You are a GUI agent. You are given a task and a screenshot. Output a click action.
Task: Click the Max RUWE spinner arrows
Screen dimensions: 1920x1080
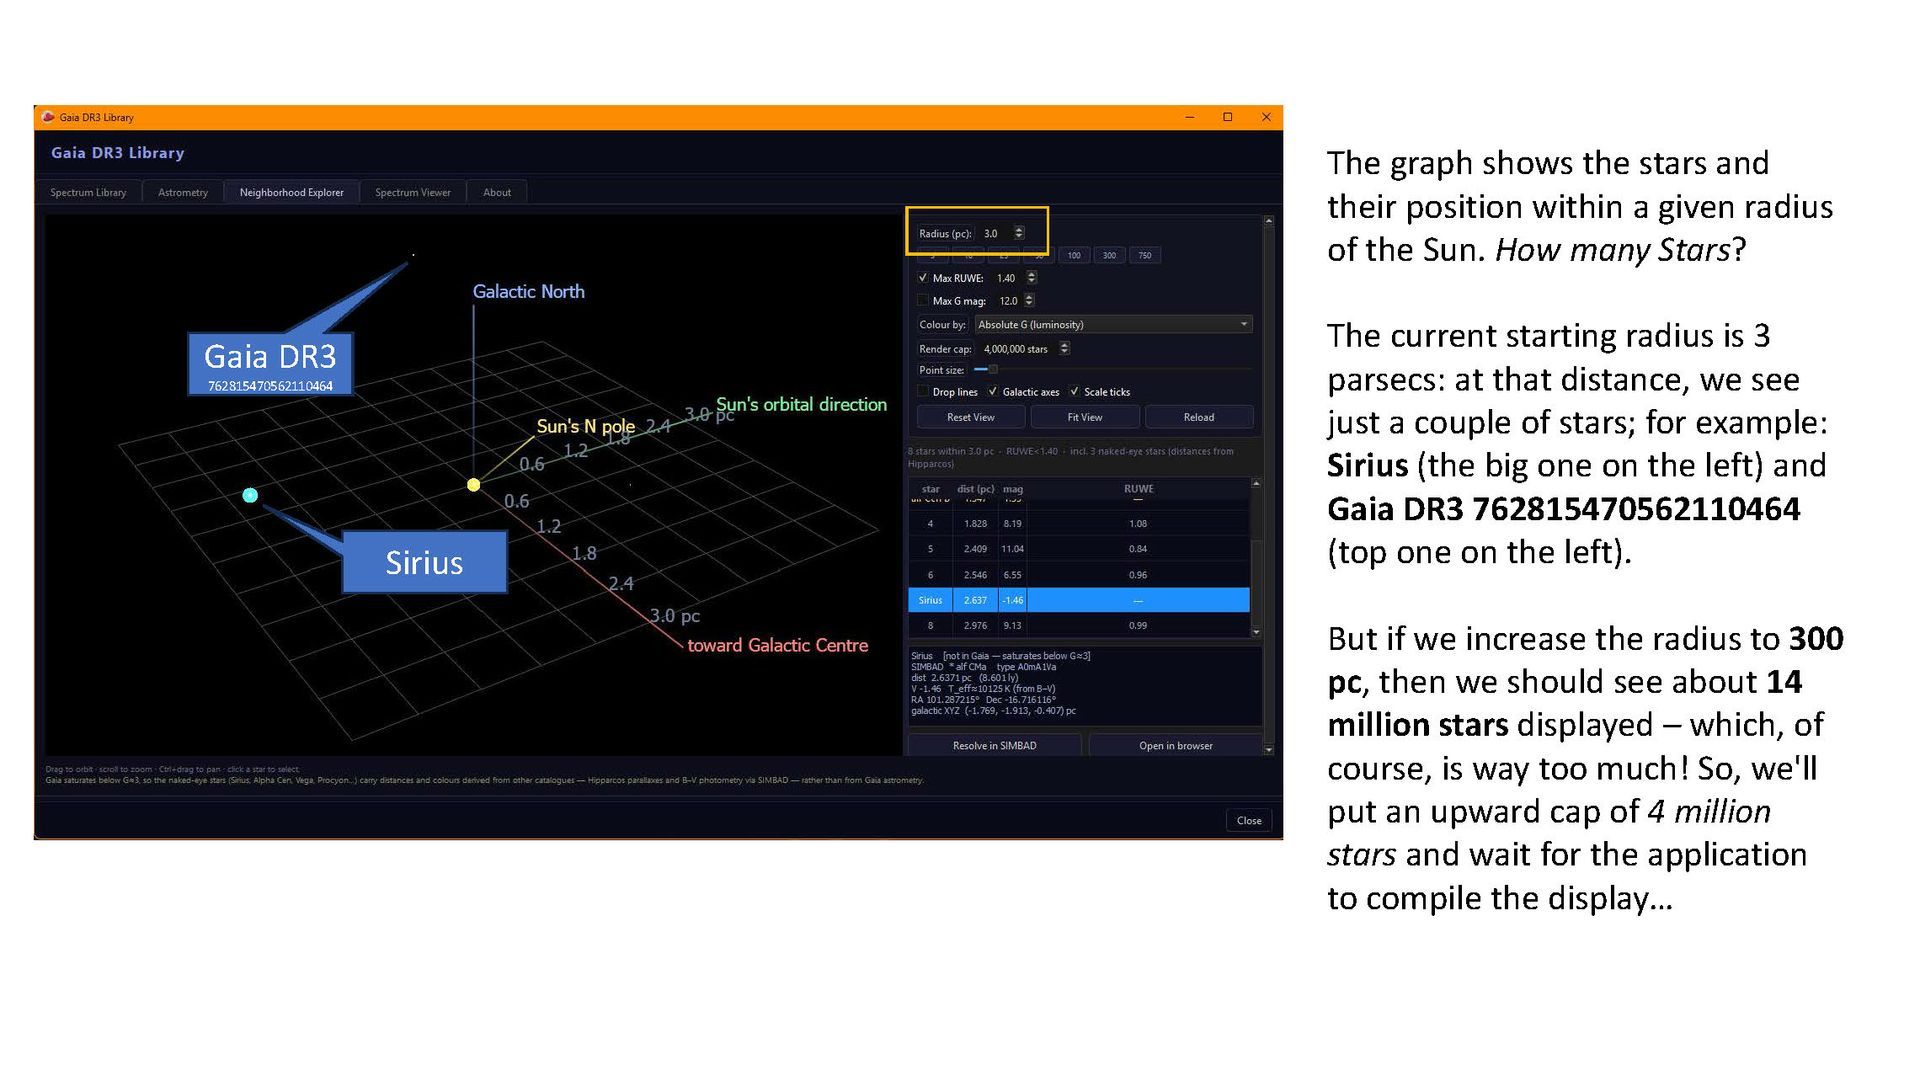(1031, 278)
